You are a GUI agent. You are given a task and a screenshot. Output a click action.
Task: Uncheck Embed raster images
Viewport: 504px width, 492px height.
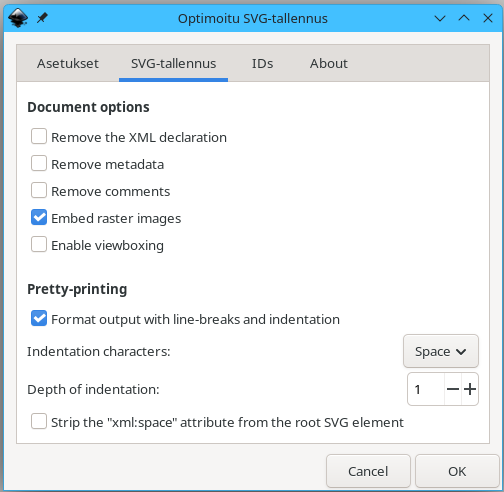(39, 218)
